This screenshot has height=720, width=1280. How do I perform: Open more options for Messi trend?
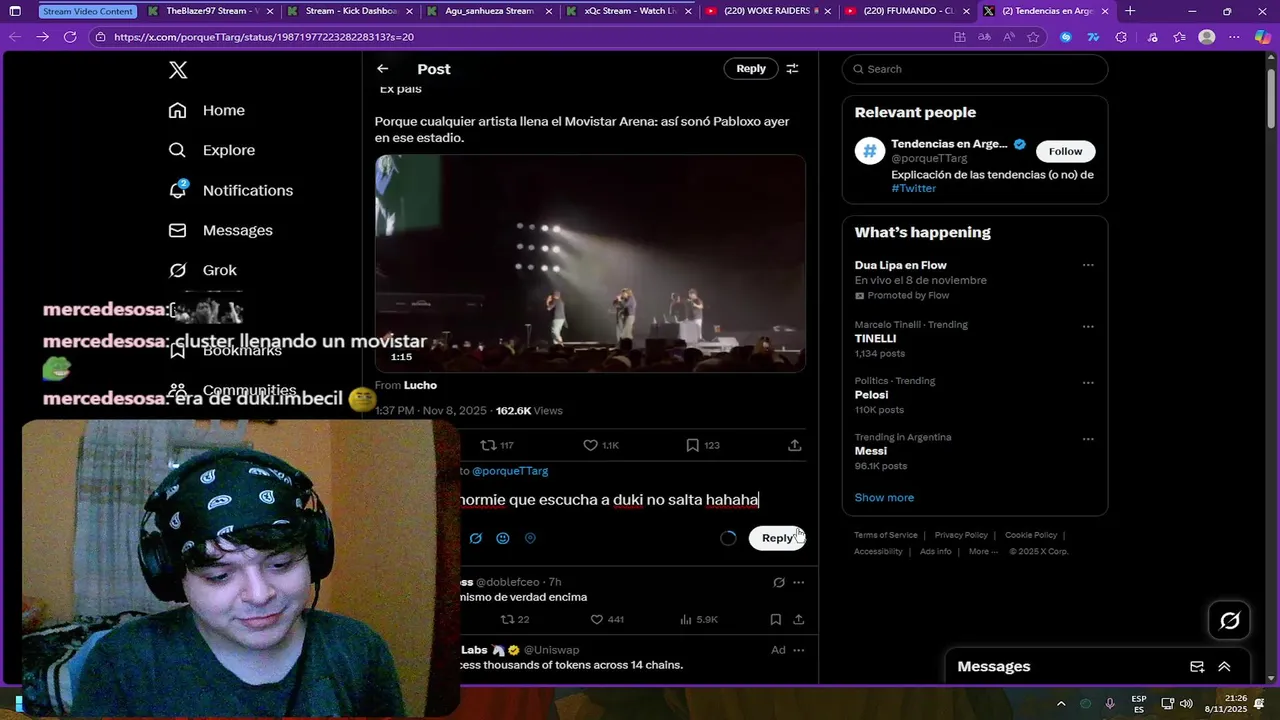1088,438
